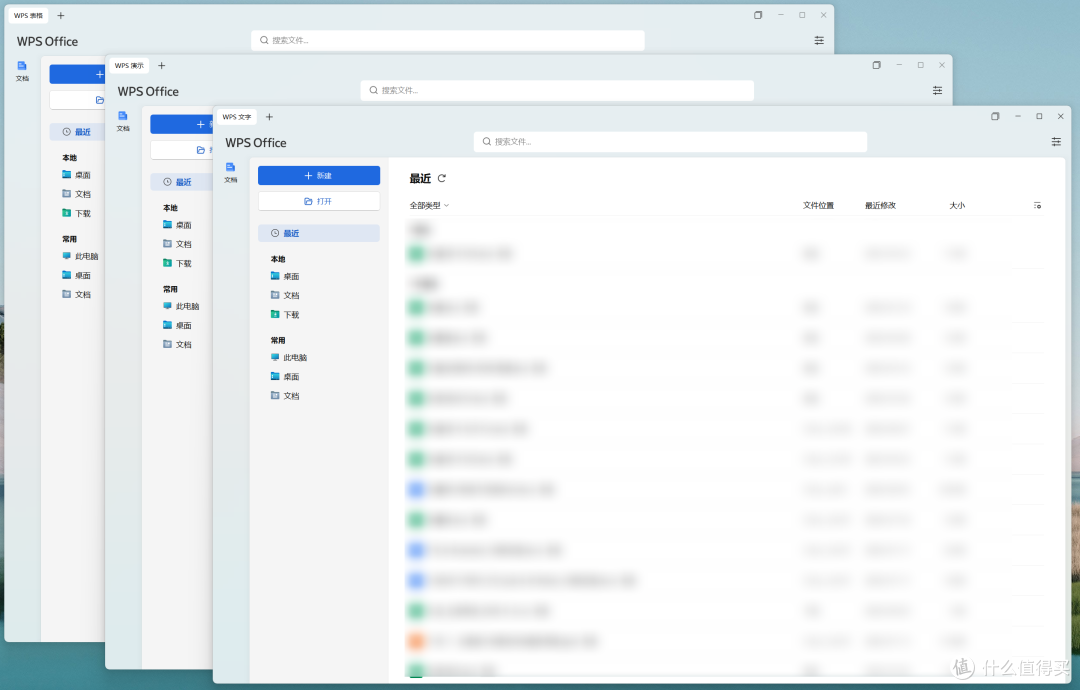Open 文档 under 本地 in WPS 演示
This screenshot has height=690, width=1080.
point(178,244)
